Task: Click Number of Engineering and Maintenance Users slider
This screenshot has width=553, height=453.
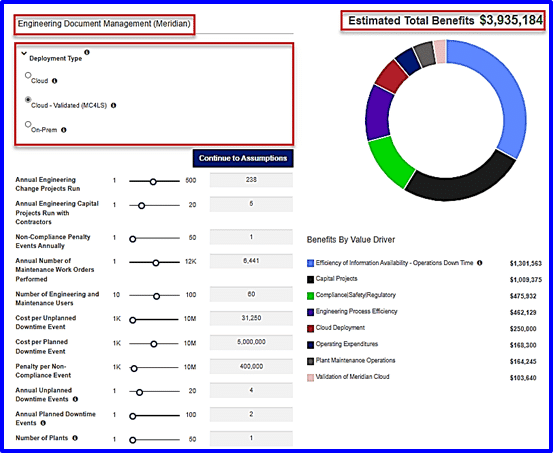Action: [x=157, y=296]
